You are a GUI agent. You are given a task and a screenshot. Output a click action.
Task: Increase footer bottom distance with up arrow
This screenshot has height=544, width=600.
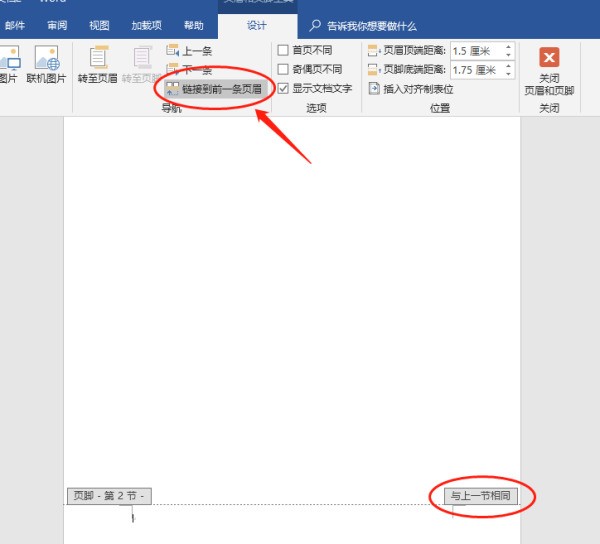[508, 66]
